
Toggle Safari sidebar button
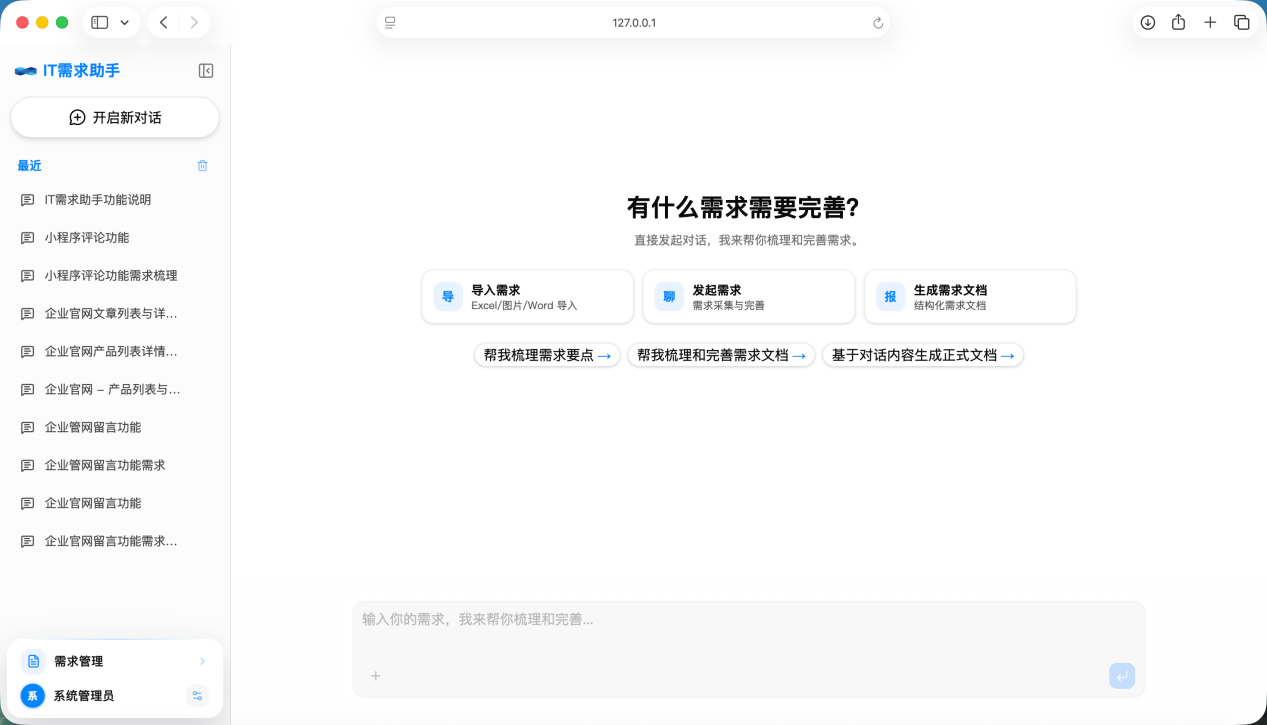(x=100, y=22)
